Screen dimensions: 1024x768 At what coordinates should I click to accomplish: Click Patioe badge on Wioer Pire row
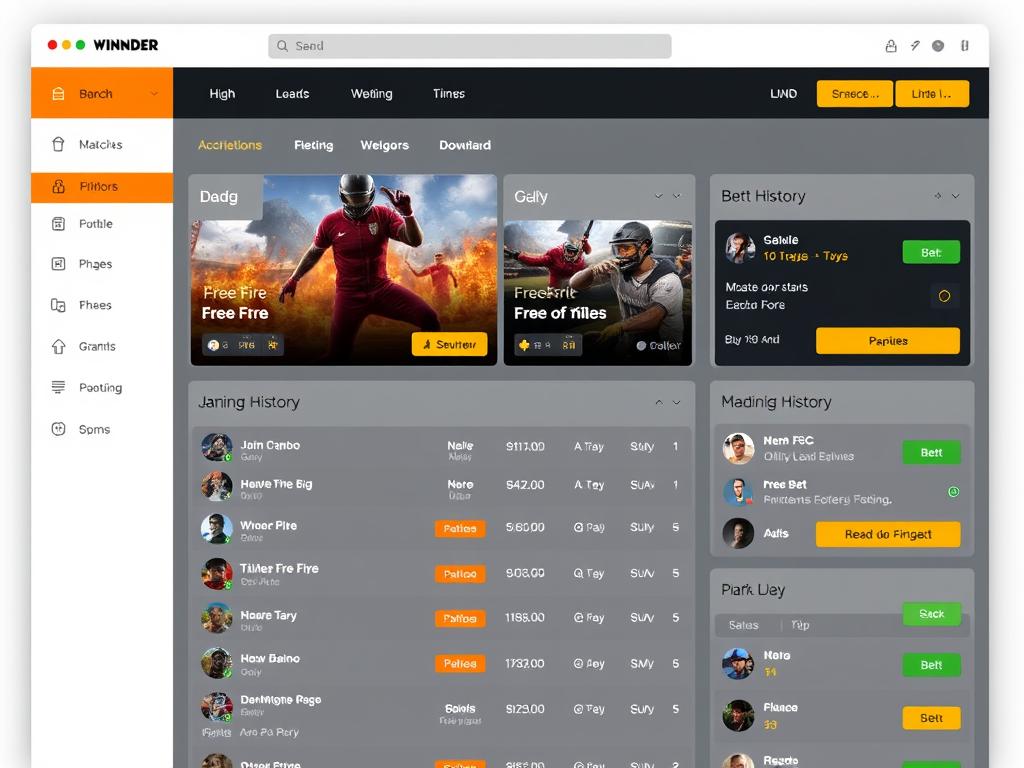tap(460, 528)
